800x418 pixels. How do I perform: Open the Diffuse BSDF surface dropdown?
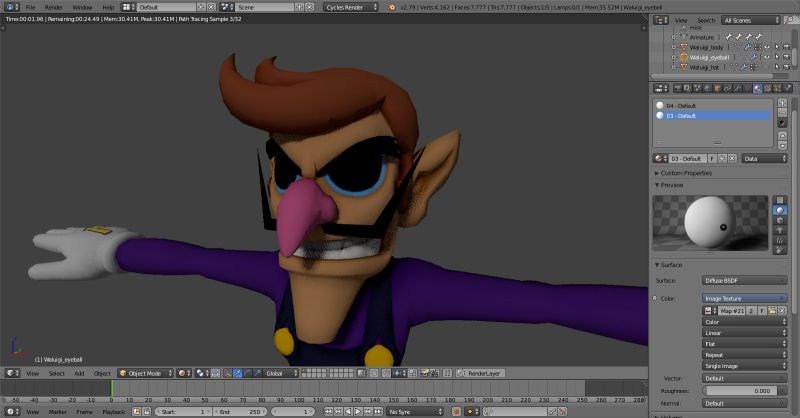744,281
